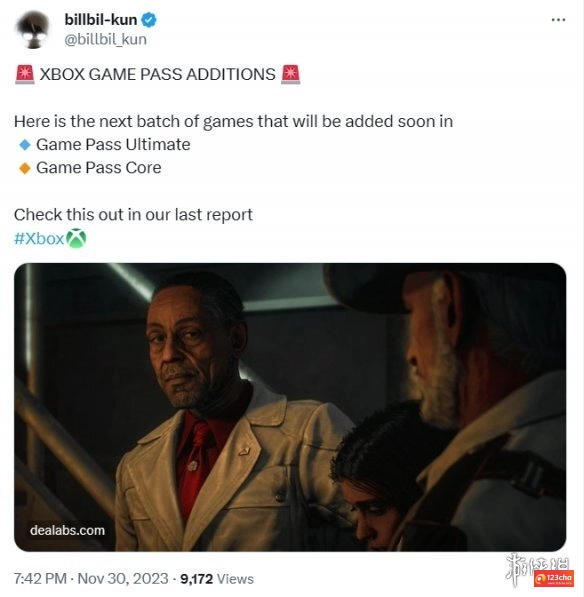Viewport: 584px width, 597px height.
Task: Open the @billbil_kun handle link
Action: point(105,39)
